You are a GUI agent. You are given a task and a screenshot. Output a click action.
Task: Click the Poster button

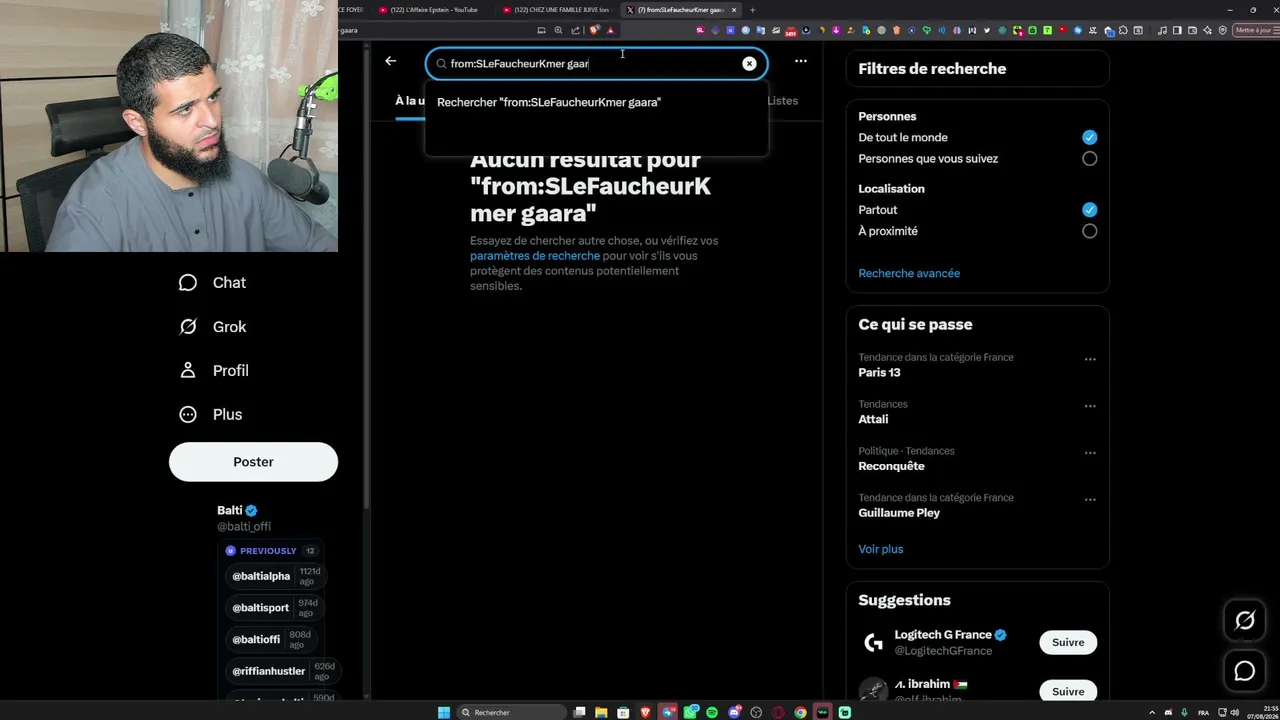253,462
